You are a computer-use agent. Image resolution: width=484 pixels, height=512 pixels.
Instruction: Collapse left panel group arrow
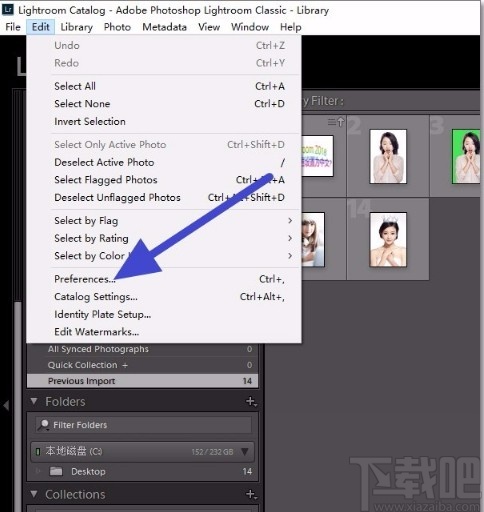point(6,406)
